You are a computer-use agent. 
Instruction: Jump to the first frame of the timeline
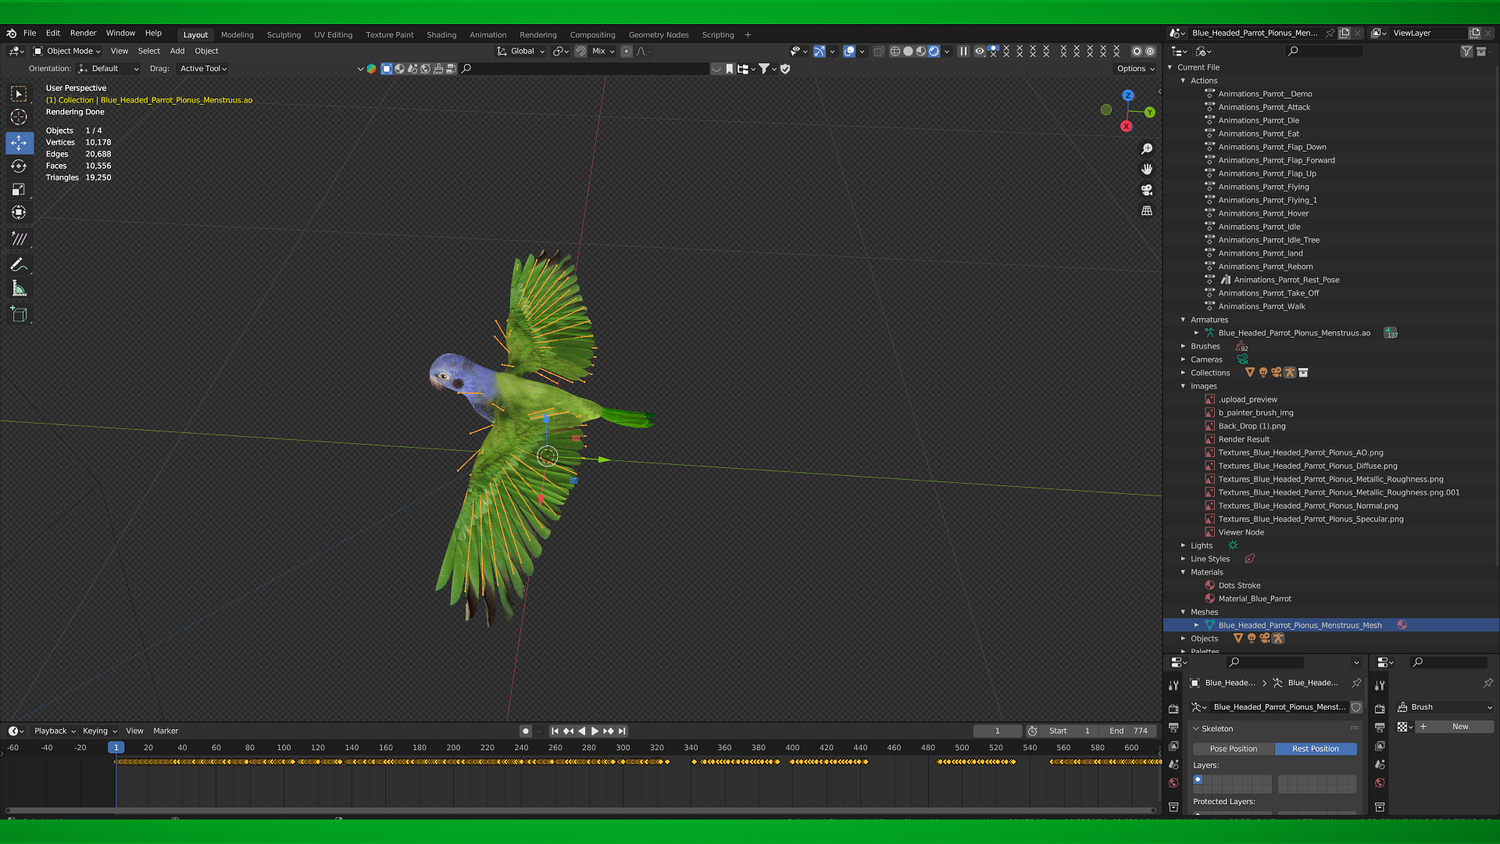555,731
